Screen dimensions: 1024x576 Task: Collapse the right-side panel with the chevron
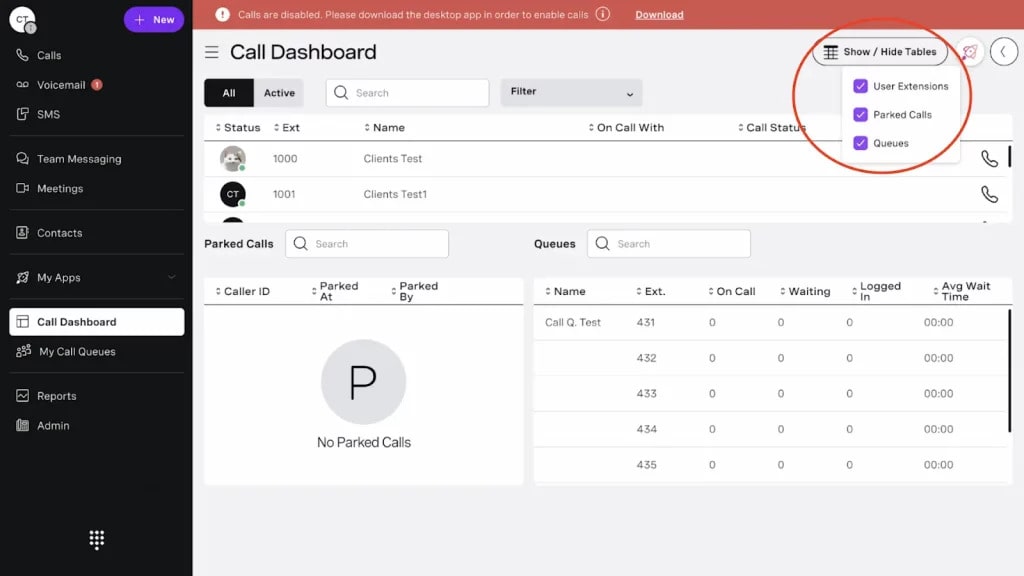(x=1004, y=51)
